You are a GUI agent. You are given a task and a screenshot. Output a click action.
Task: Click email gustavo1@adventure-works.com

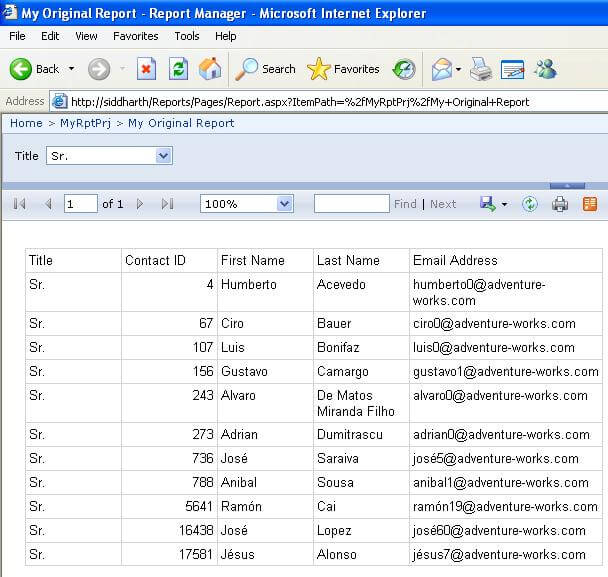(506, 371)
